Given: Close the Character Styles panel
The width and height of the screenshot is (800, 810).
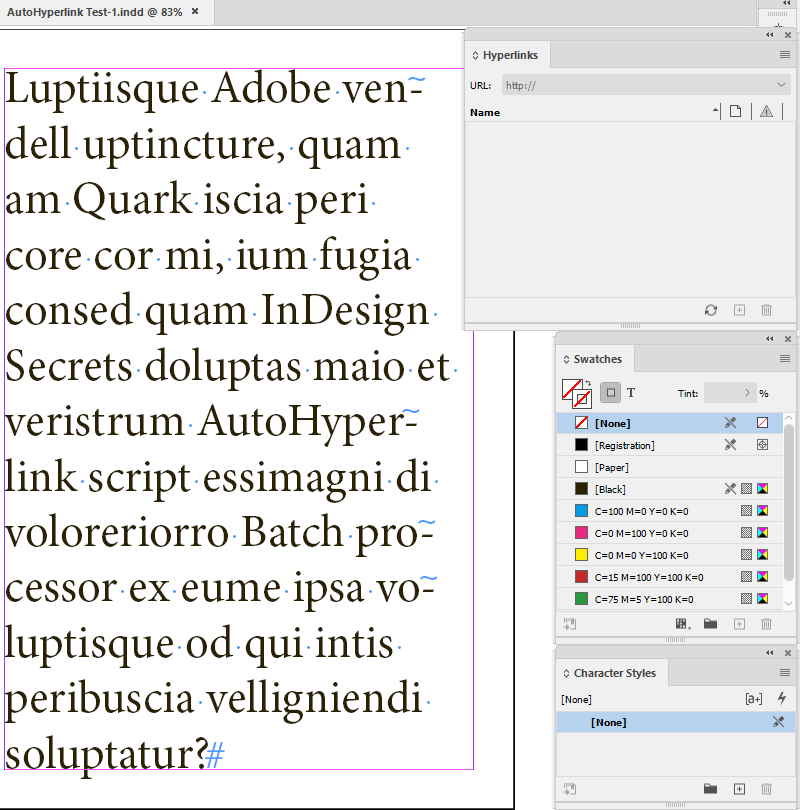Looking at the screenshot, I should click(x=788, y=653).
